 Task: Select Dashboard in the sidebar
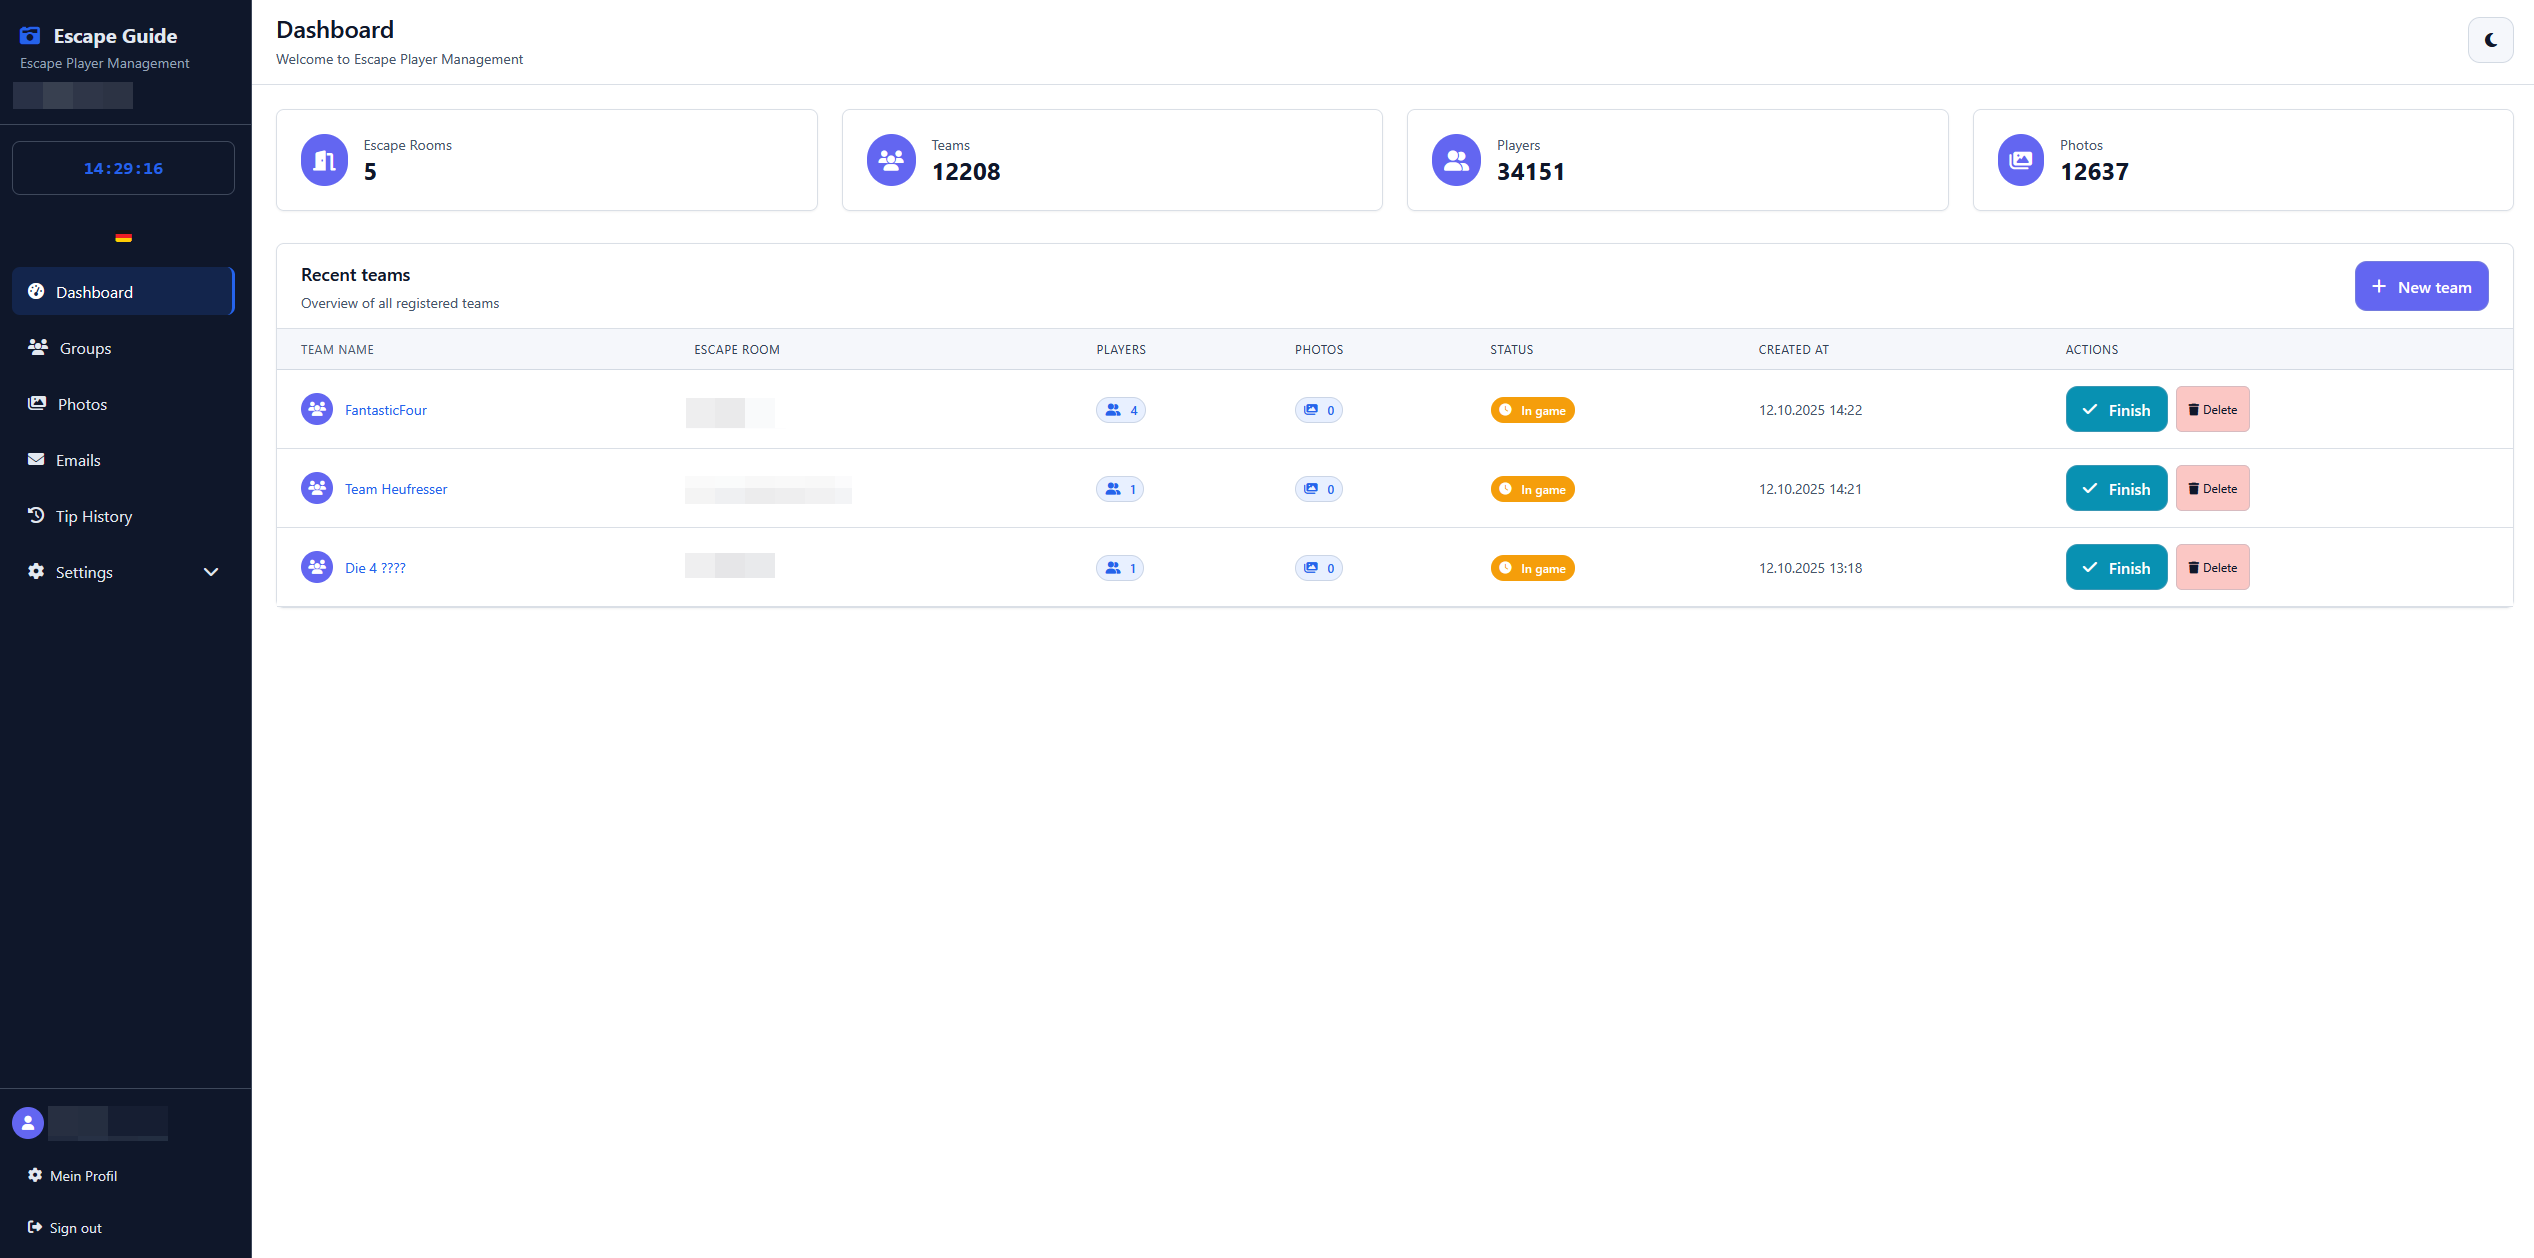[94, 291]
